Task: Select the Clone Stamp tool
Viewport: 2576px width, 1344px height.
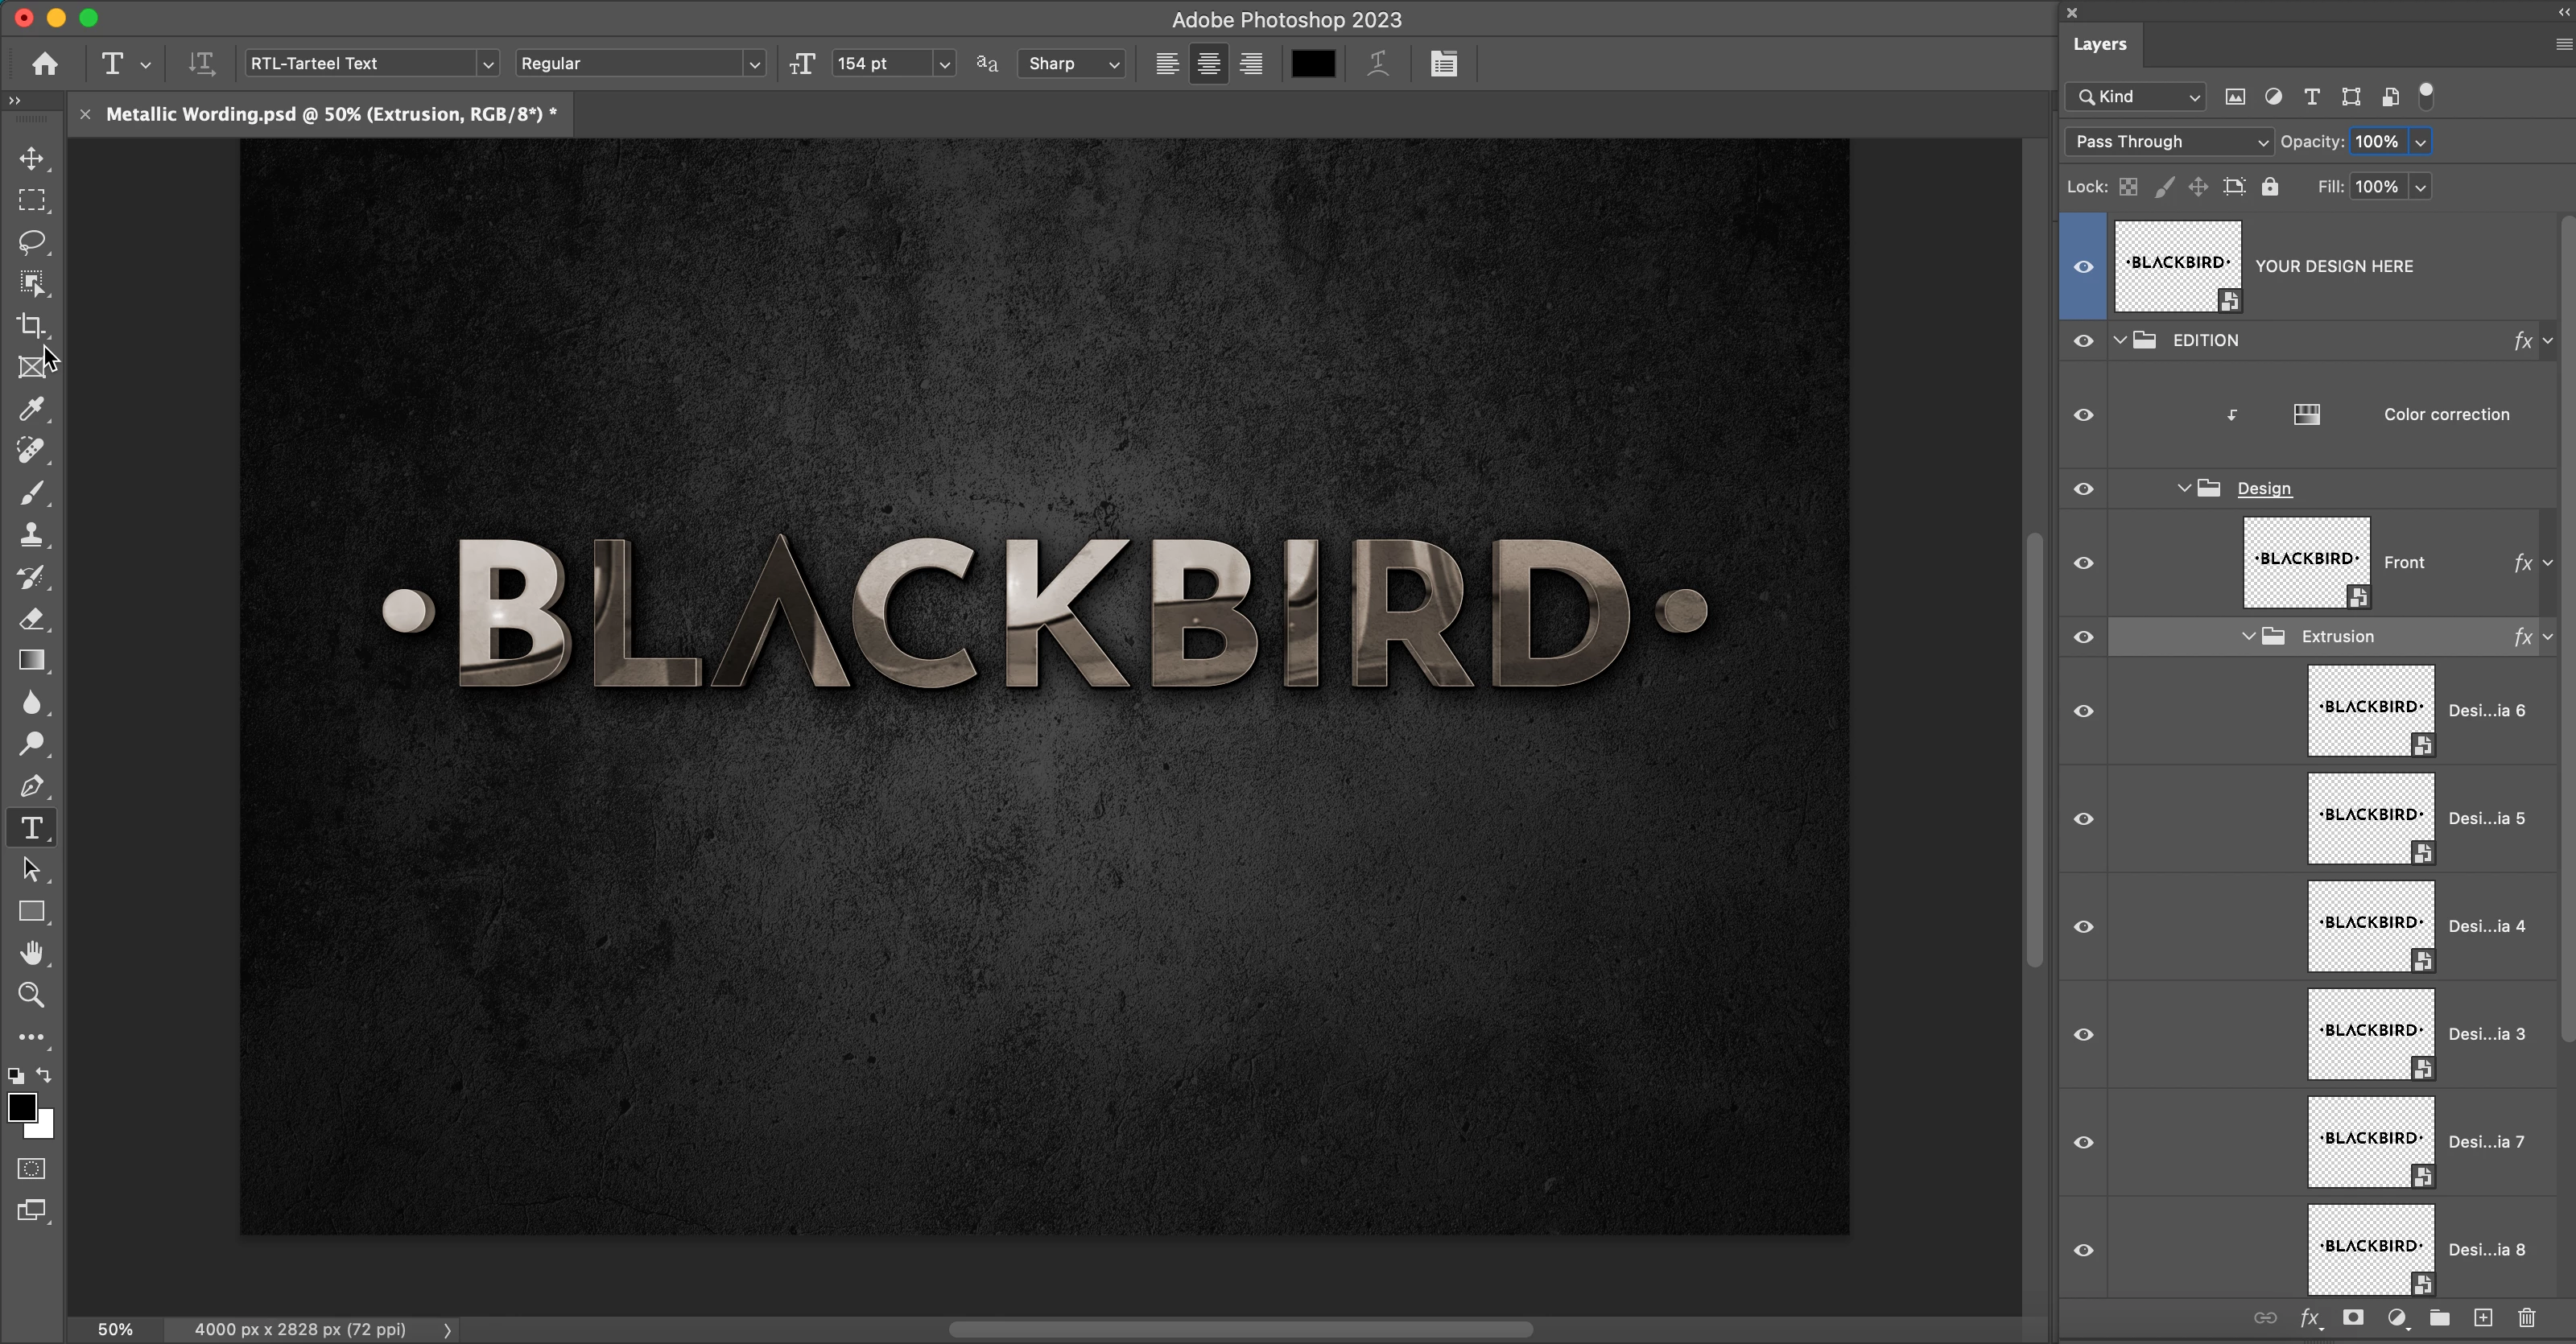Action: point(32,534)
